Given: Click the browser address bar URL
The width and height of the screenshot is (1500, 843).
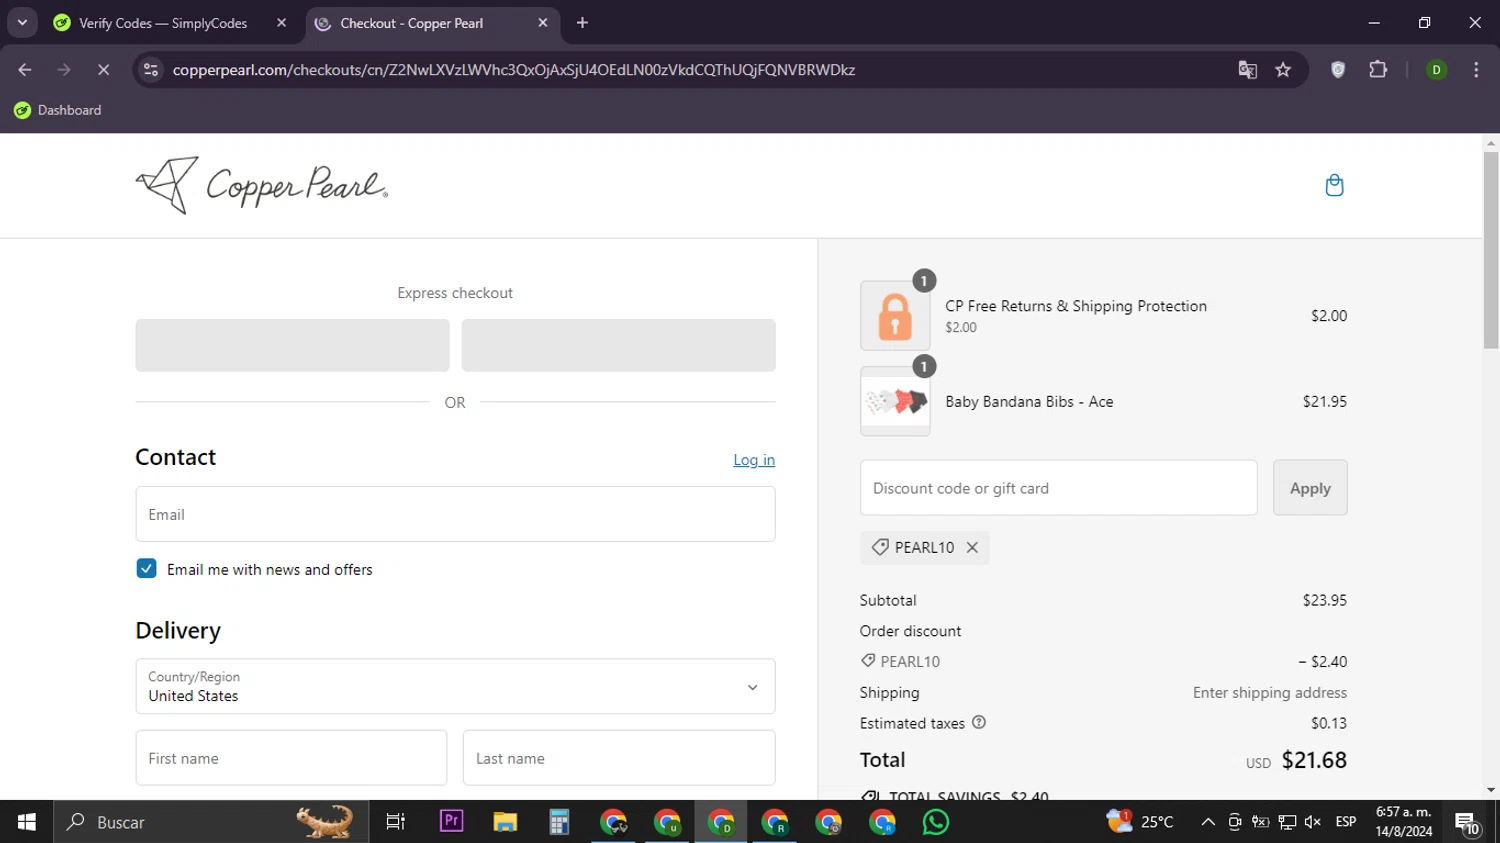Looking at the screenshot, I should pos(513,70).
